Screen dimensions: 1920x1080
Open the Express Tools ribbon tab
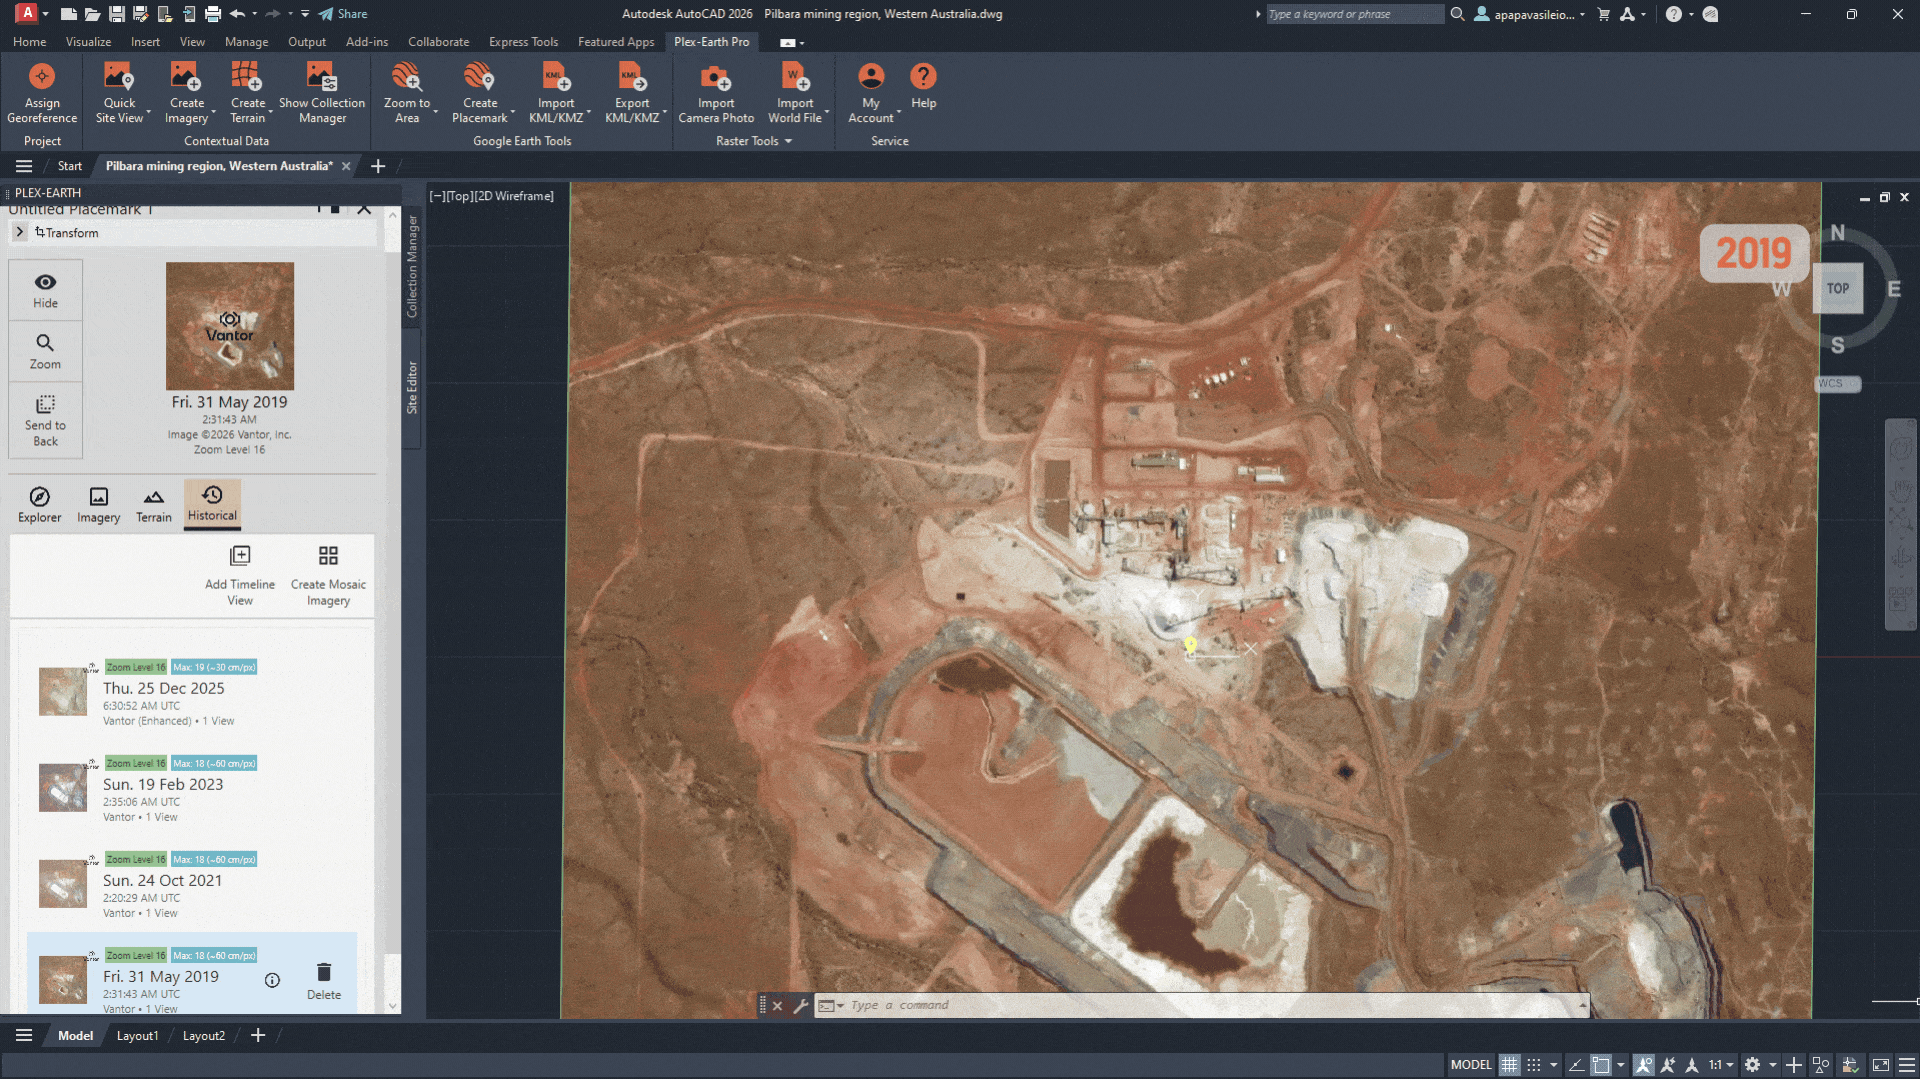(x=523, y=42)
